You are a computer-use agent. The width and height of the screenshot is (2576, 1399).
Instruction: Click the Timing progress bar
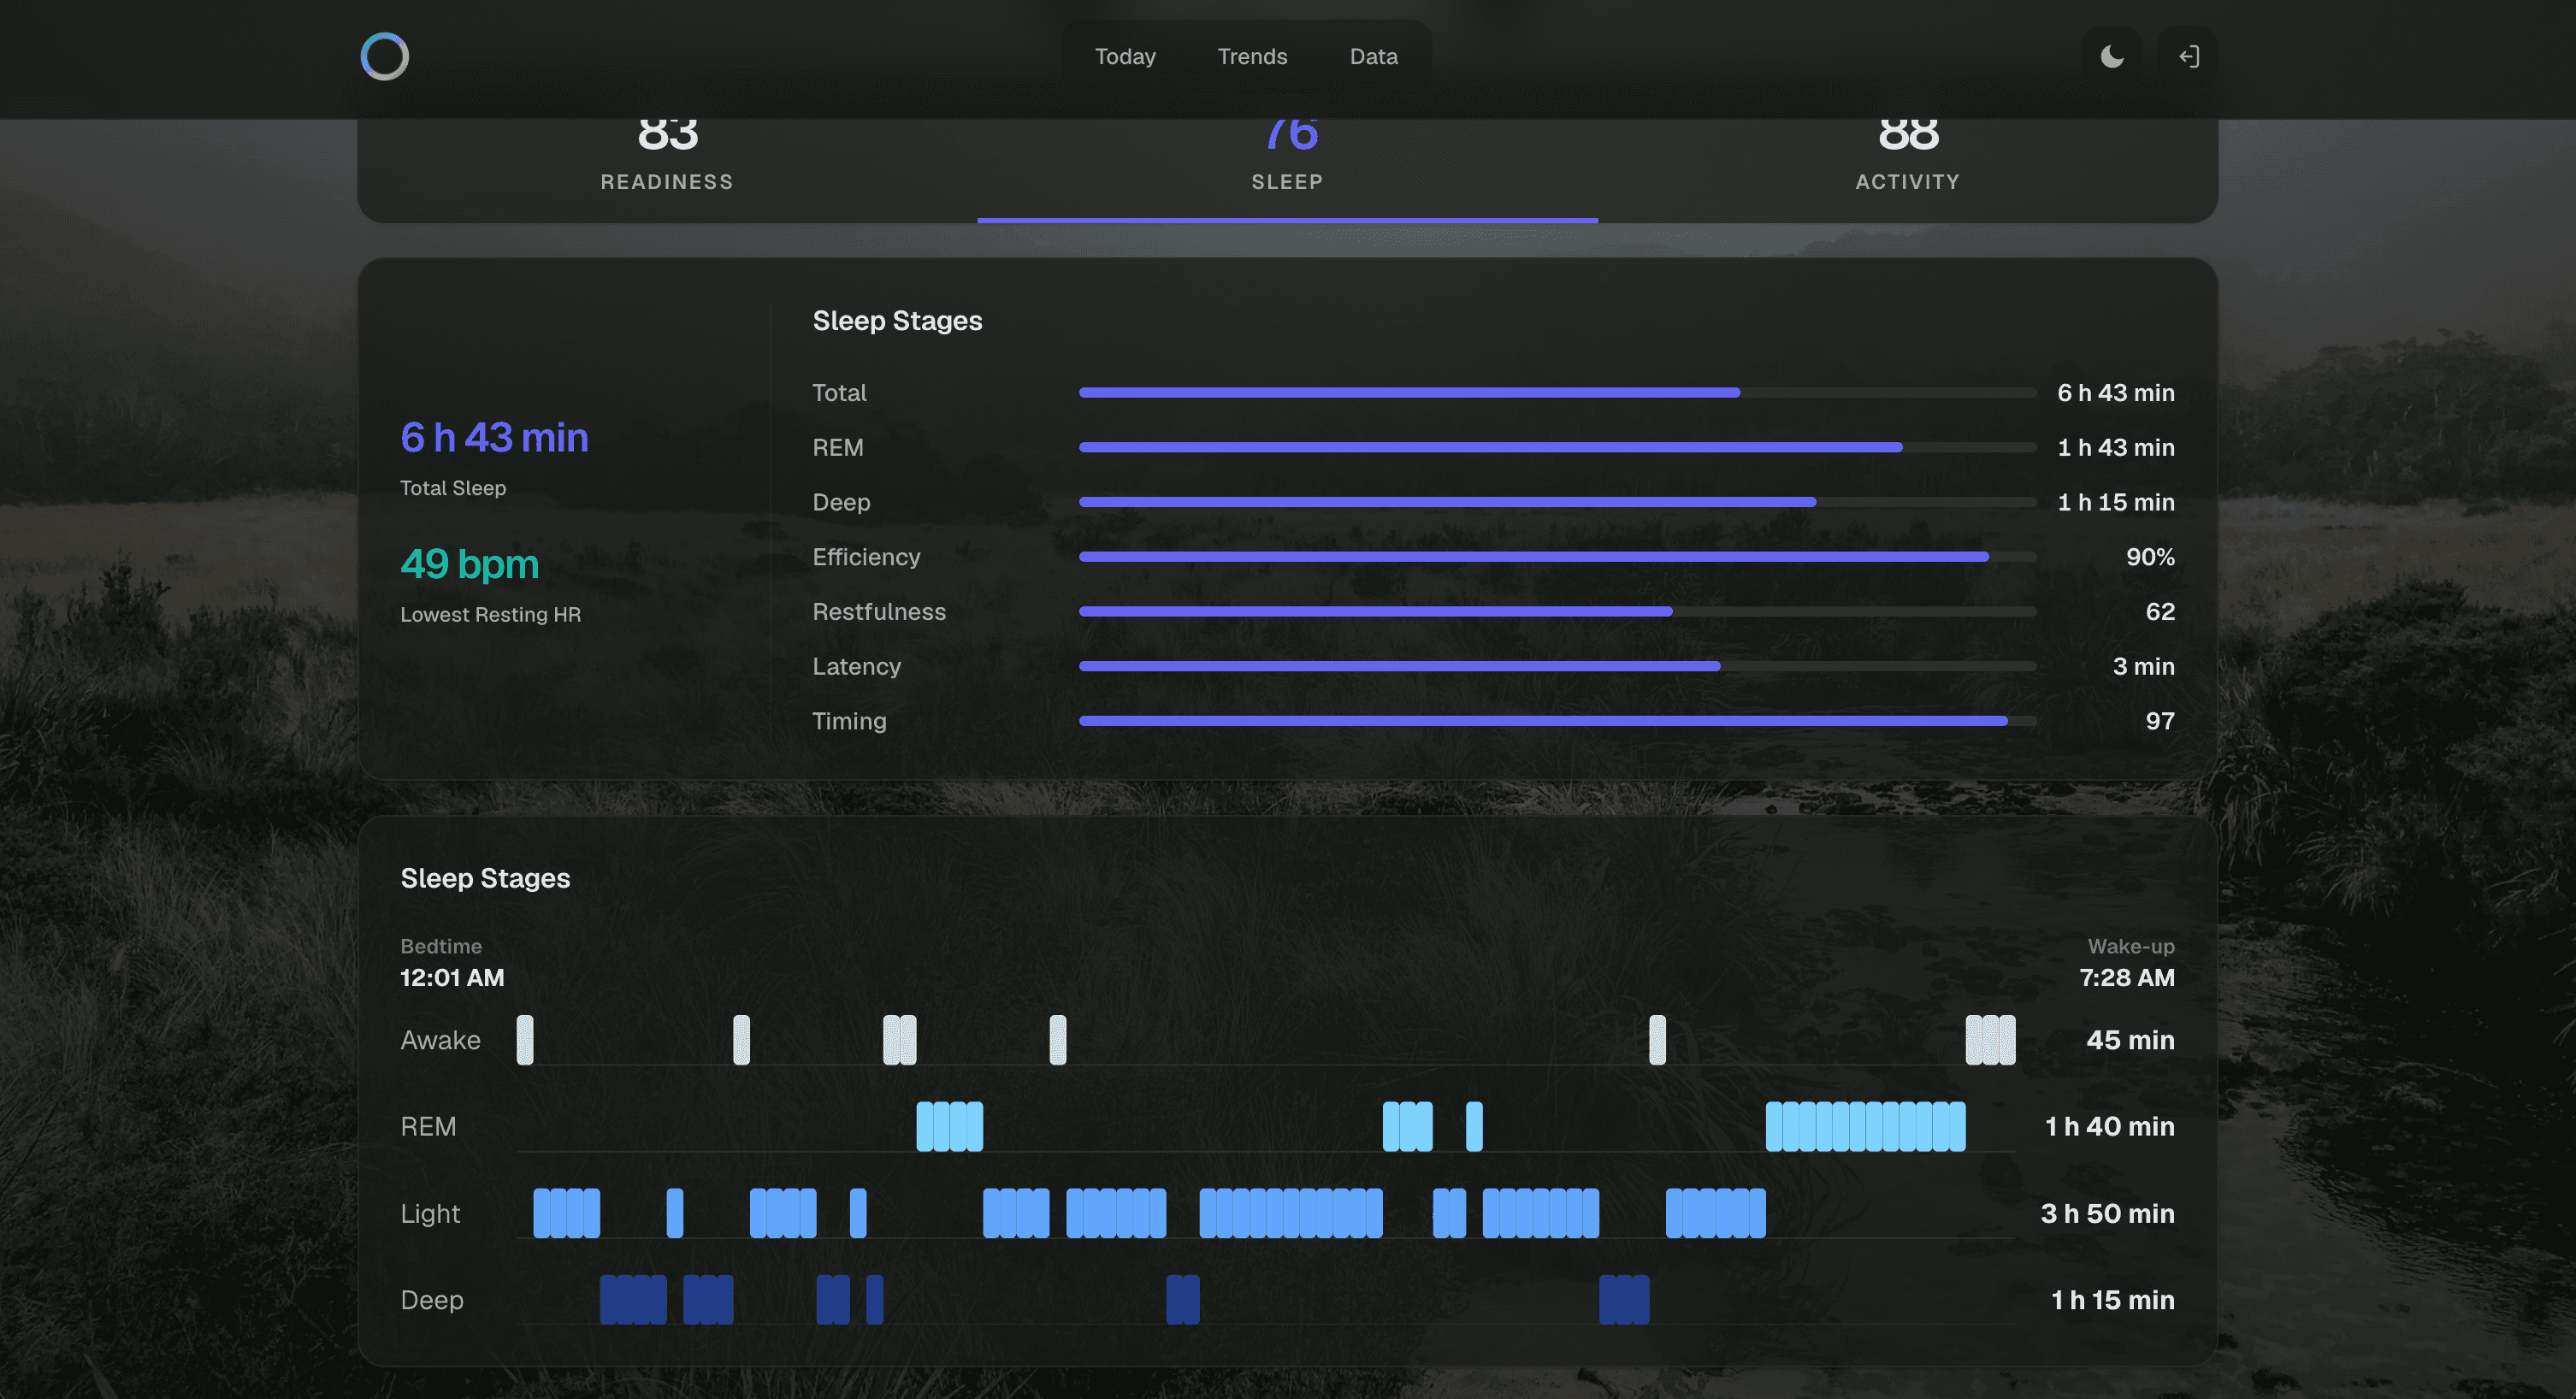click(x=1557, y=721)
